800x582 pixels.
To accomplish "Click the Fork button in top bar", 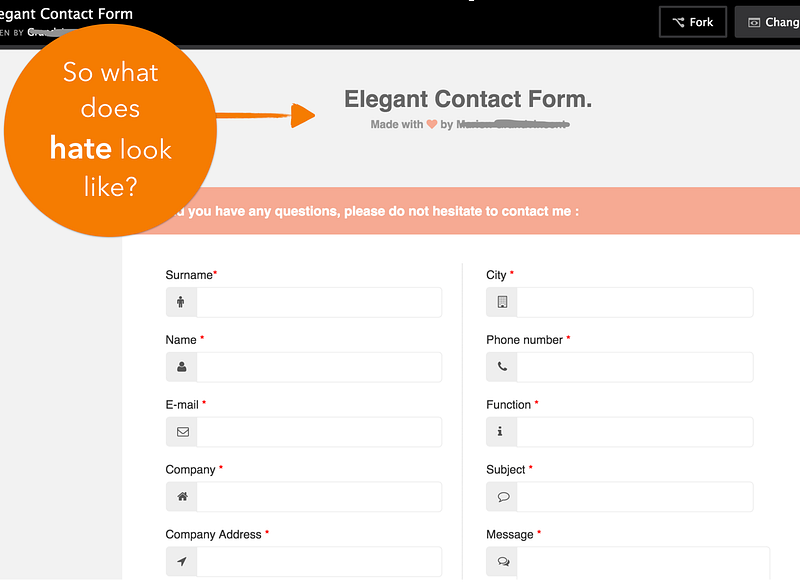I will (x=693, y=22).
